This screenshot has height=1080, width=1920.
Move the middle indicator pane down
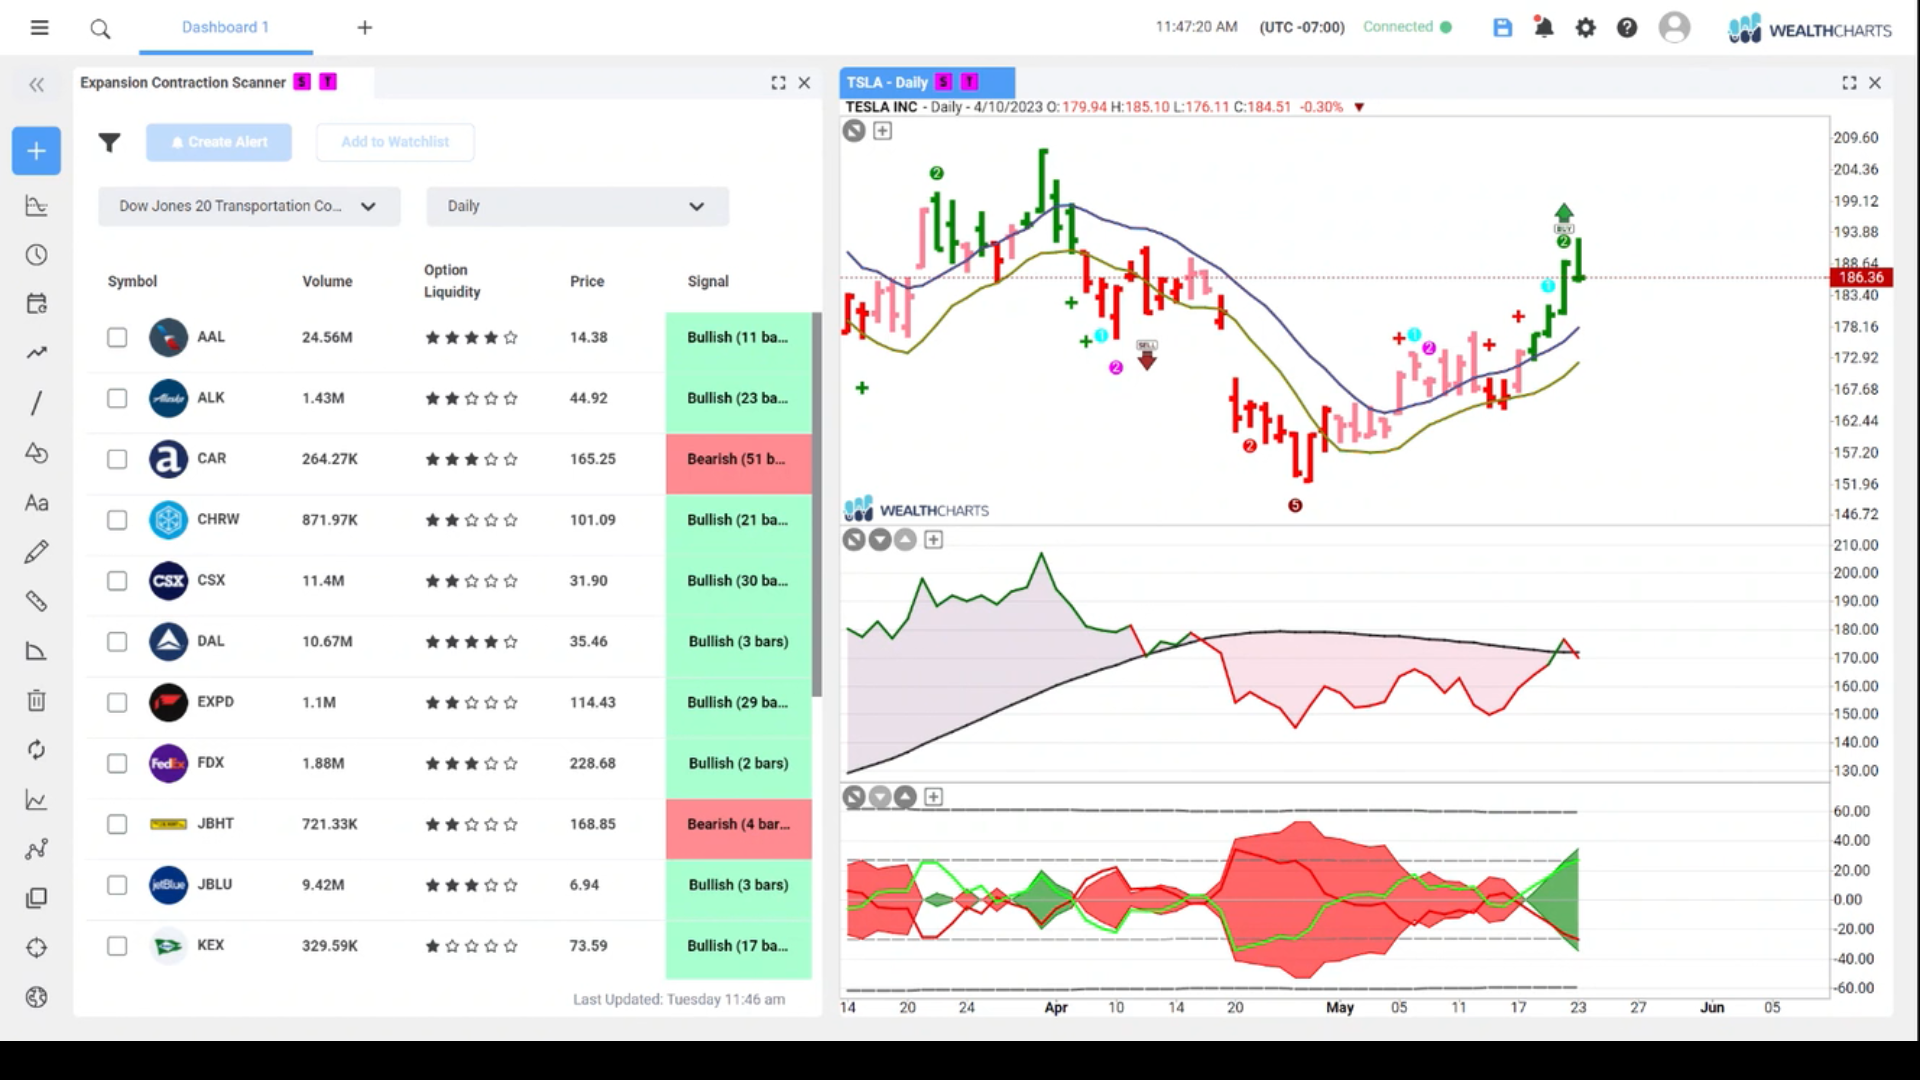click(880, 540)
